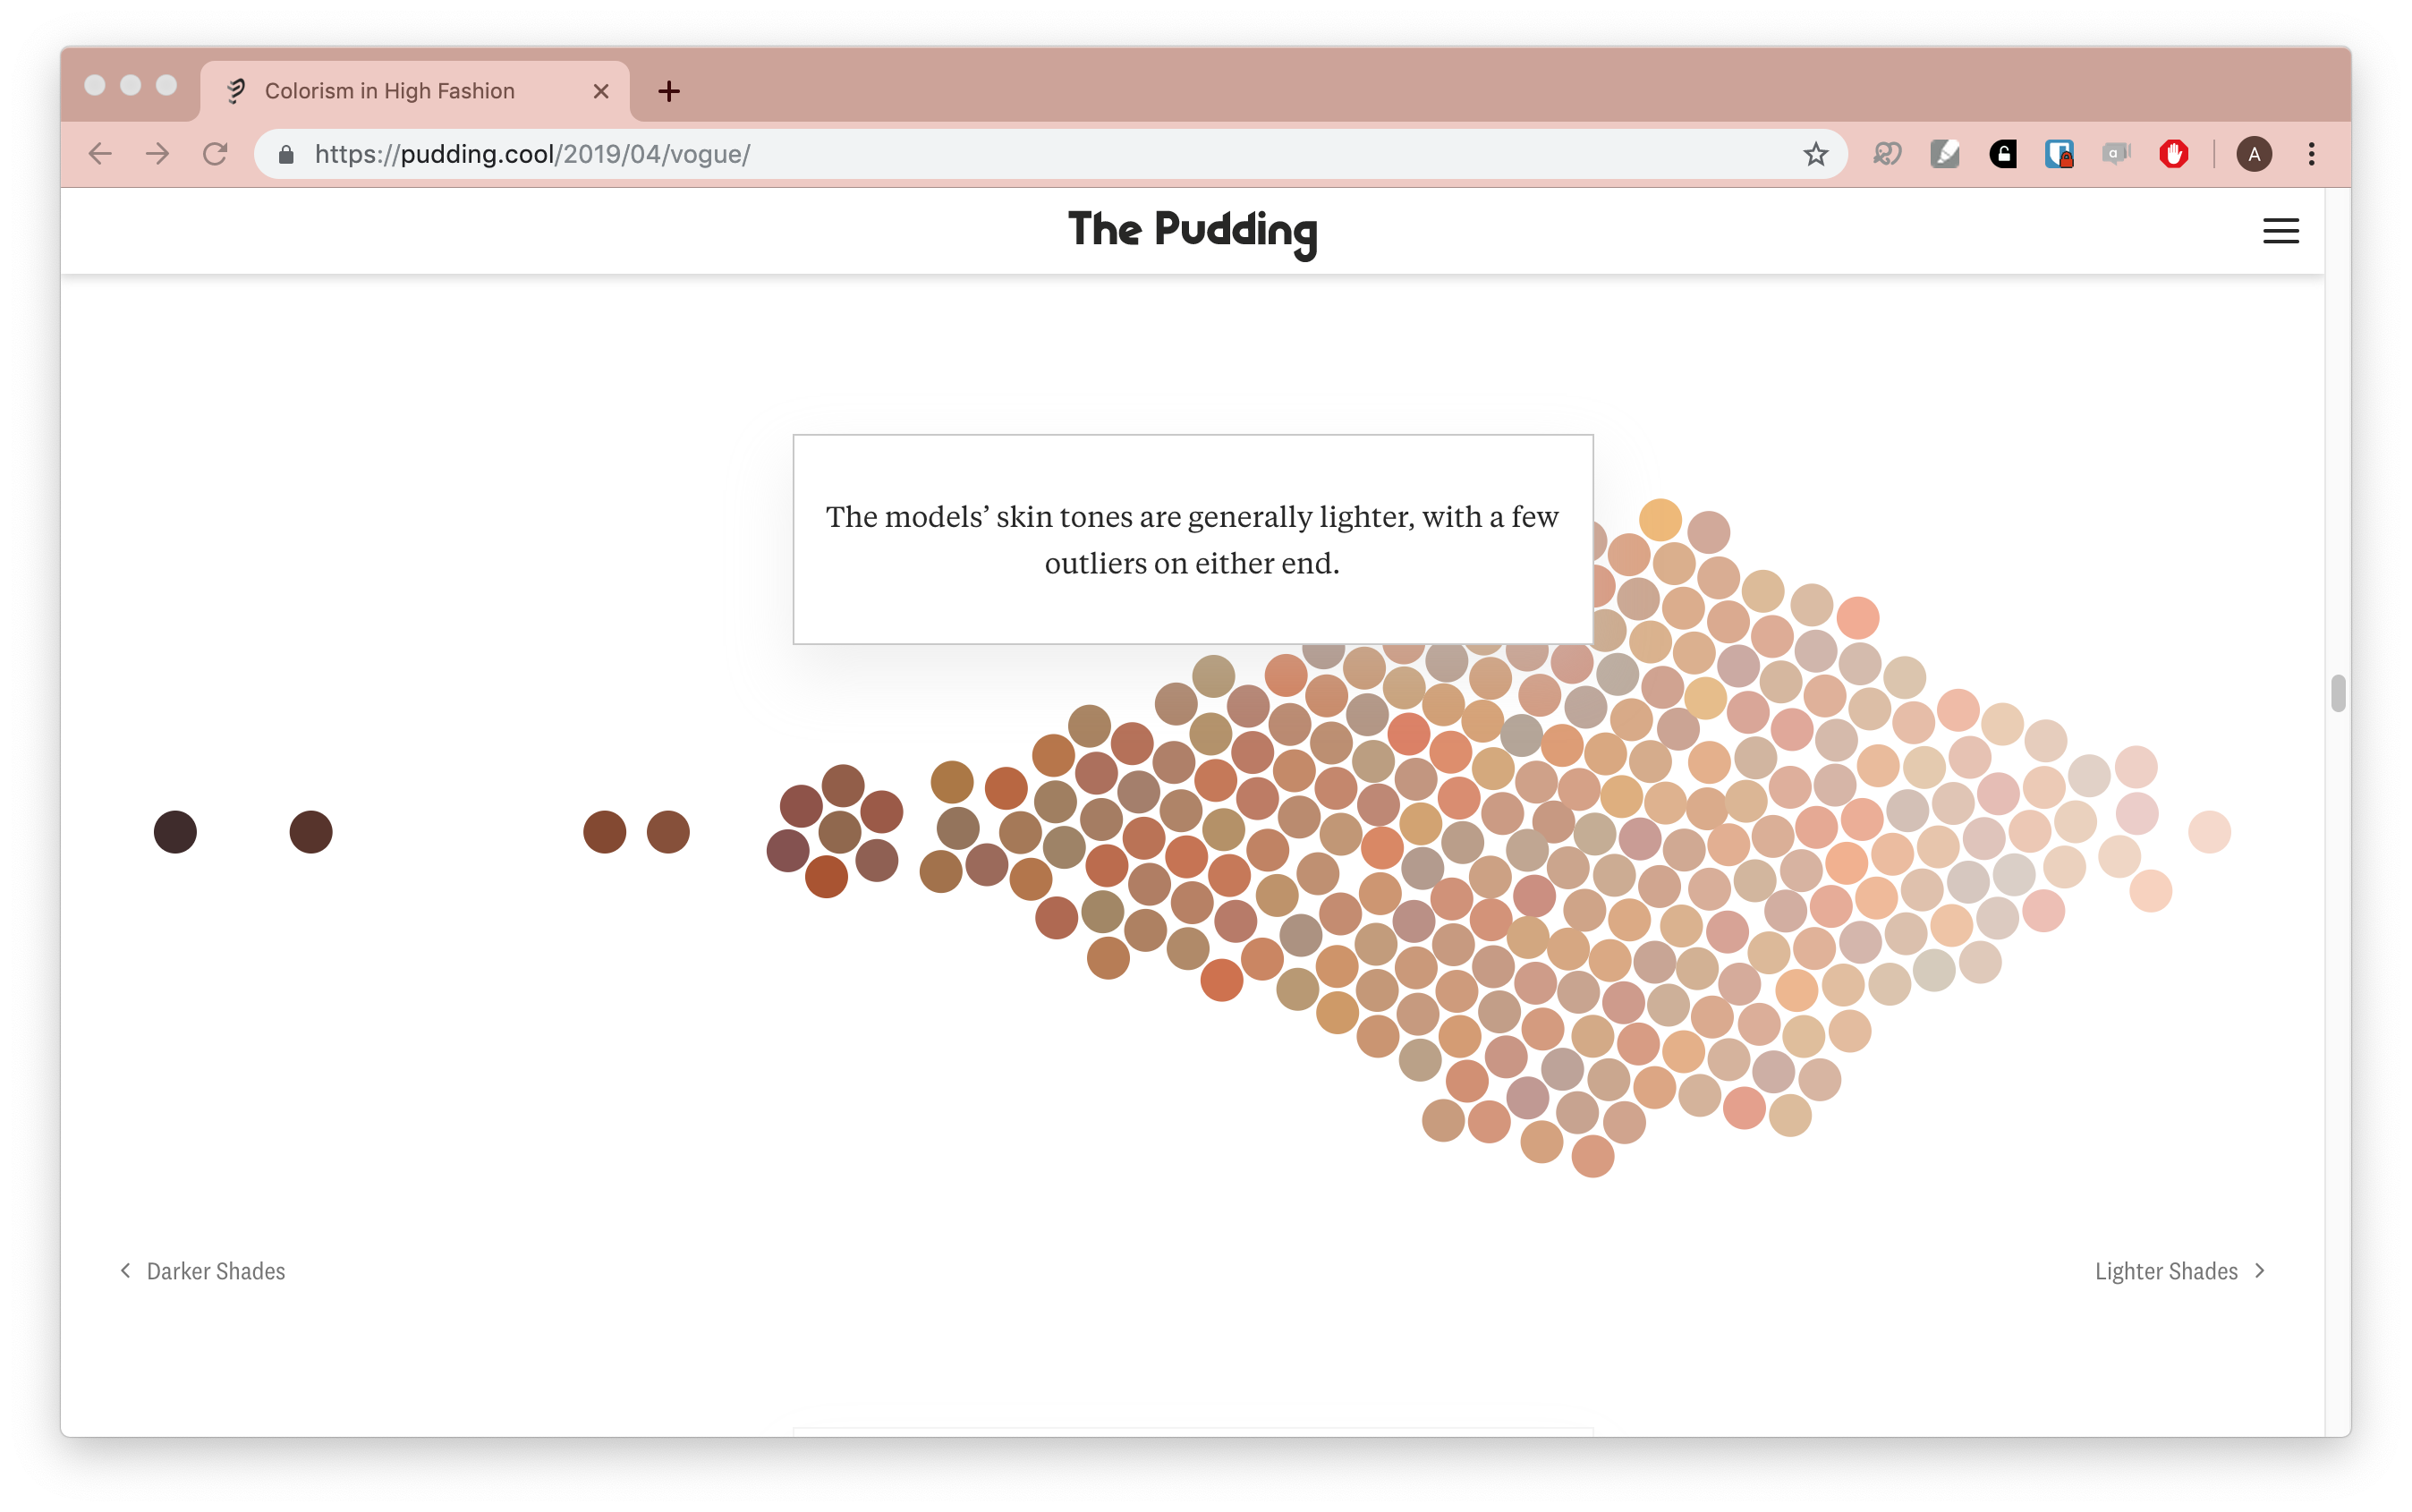The width and height of the screenshot is (2412, 1512).
Task: Go back with the browser back arrow
Action: (x=100, y=154)
